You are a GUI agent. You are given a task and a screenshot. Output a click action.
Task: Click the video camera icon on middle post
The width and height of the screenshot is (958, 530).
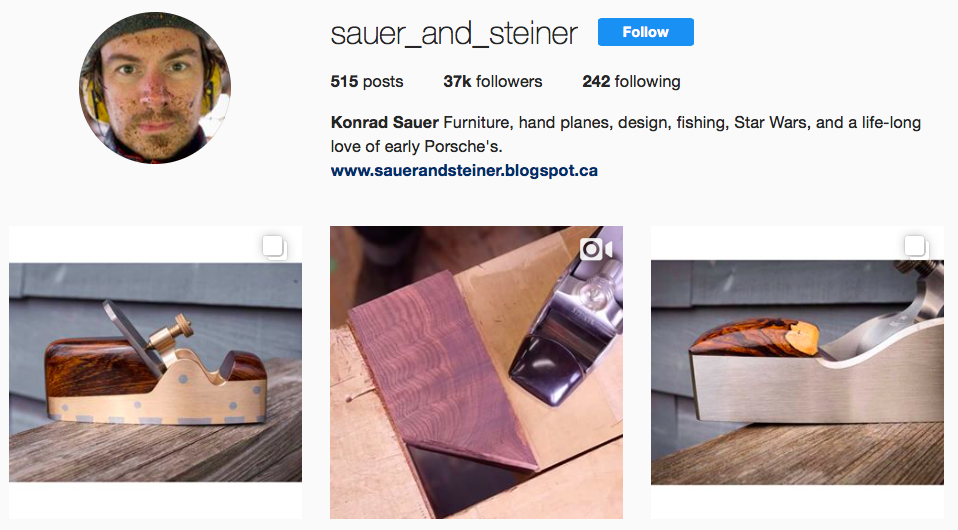coord(596,249)
